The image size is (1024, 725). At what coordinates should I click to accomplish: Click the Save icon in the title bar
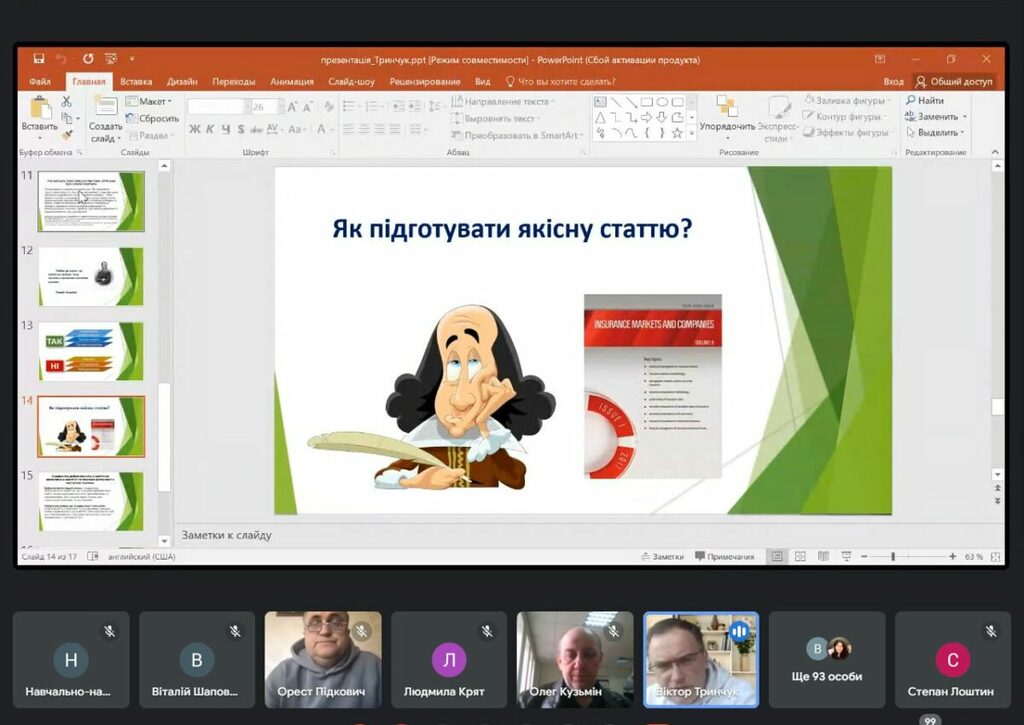tap(39, 59)
